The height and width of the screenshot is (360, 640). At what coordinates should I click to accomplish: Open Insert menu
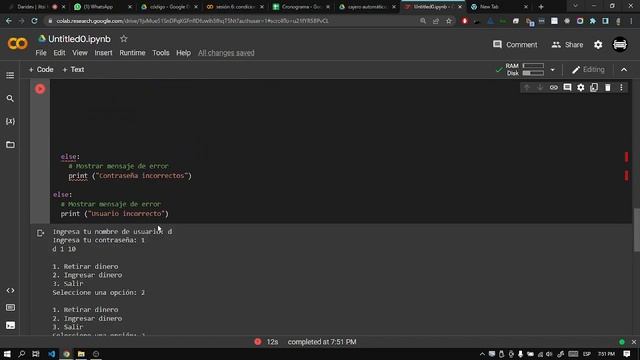(x=103, y=53)
